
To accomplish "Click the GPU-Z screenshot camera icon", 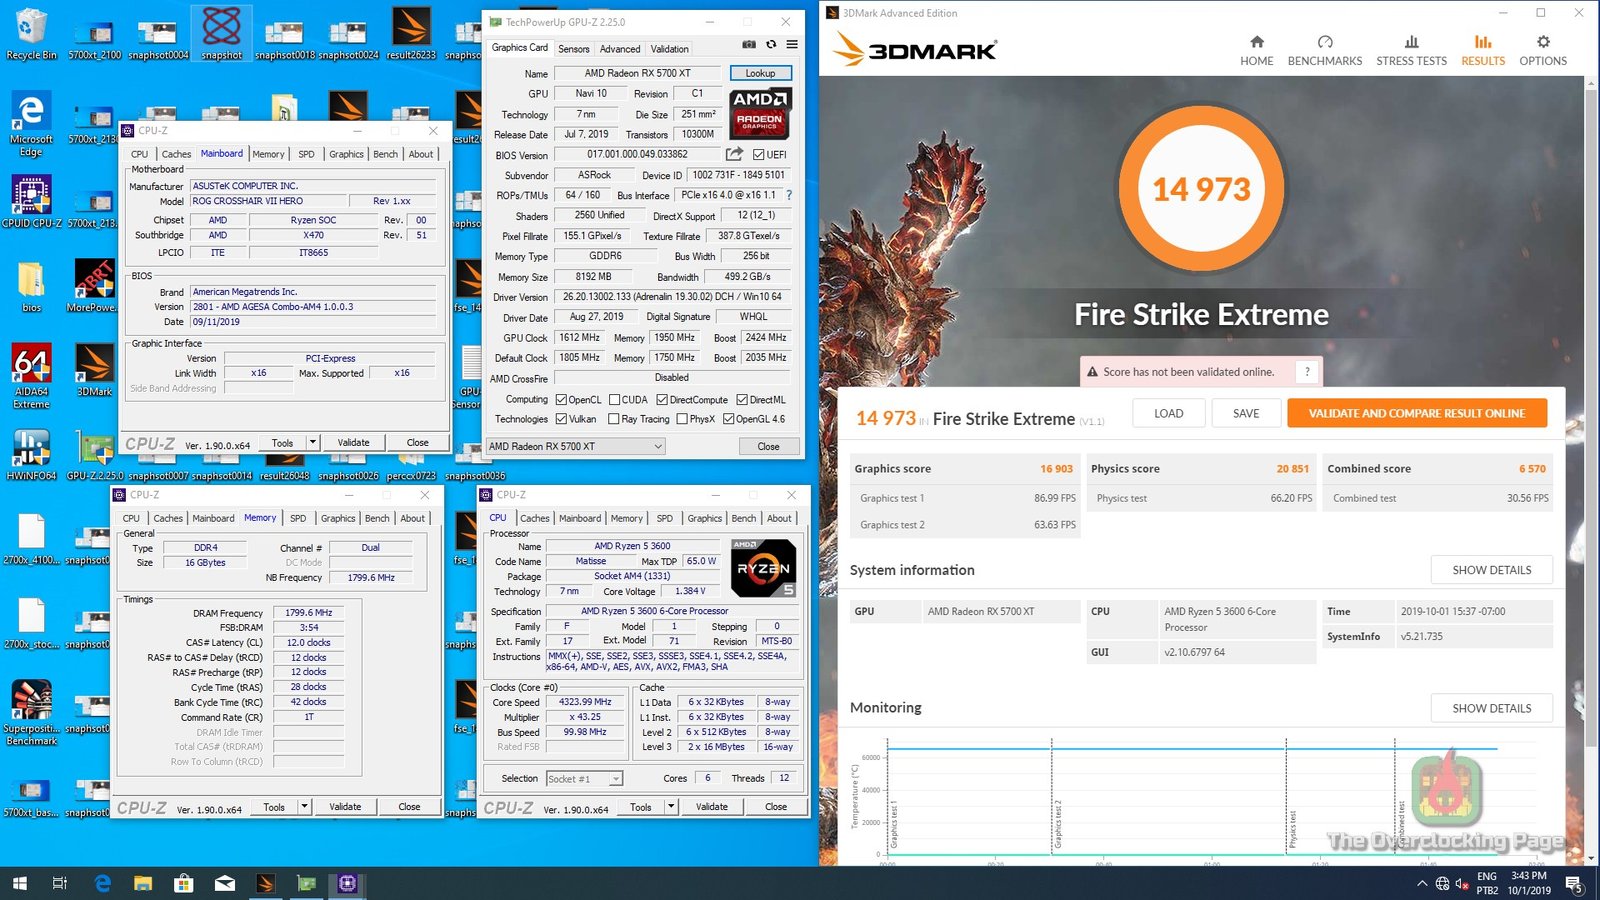I will tap(749, 44).
